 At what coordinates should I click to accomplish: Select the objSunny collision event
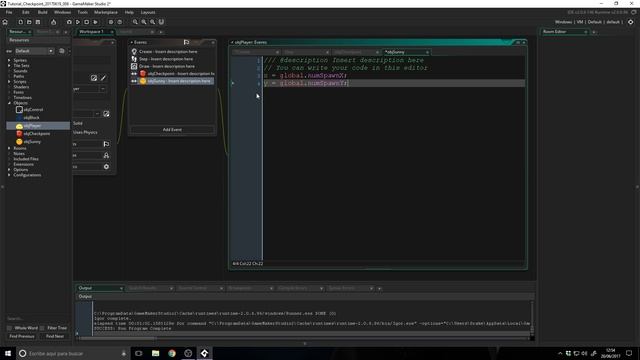[173, 81]
